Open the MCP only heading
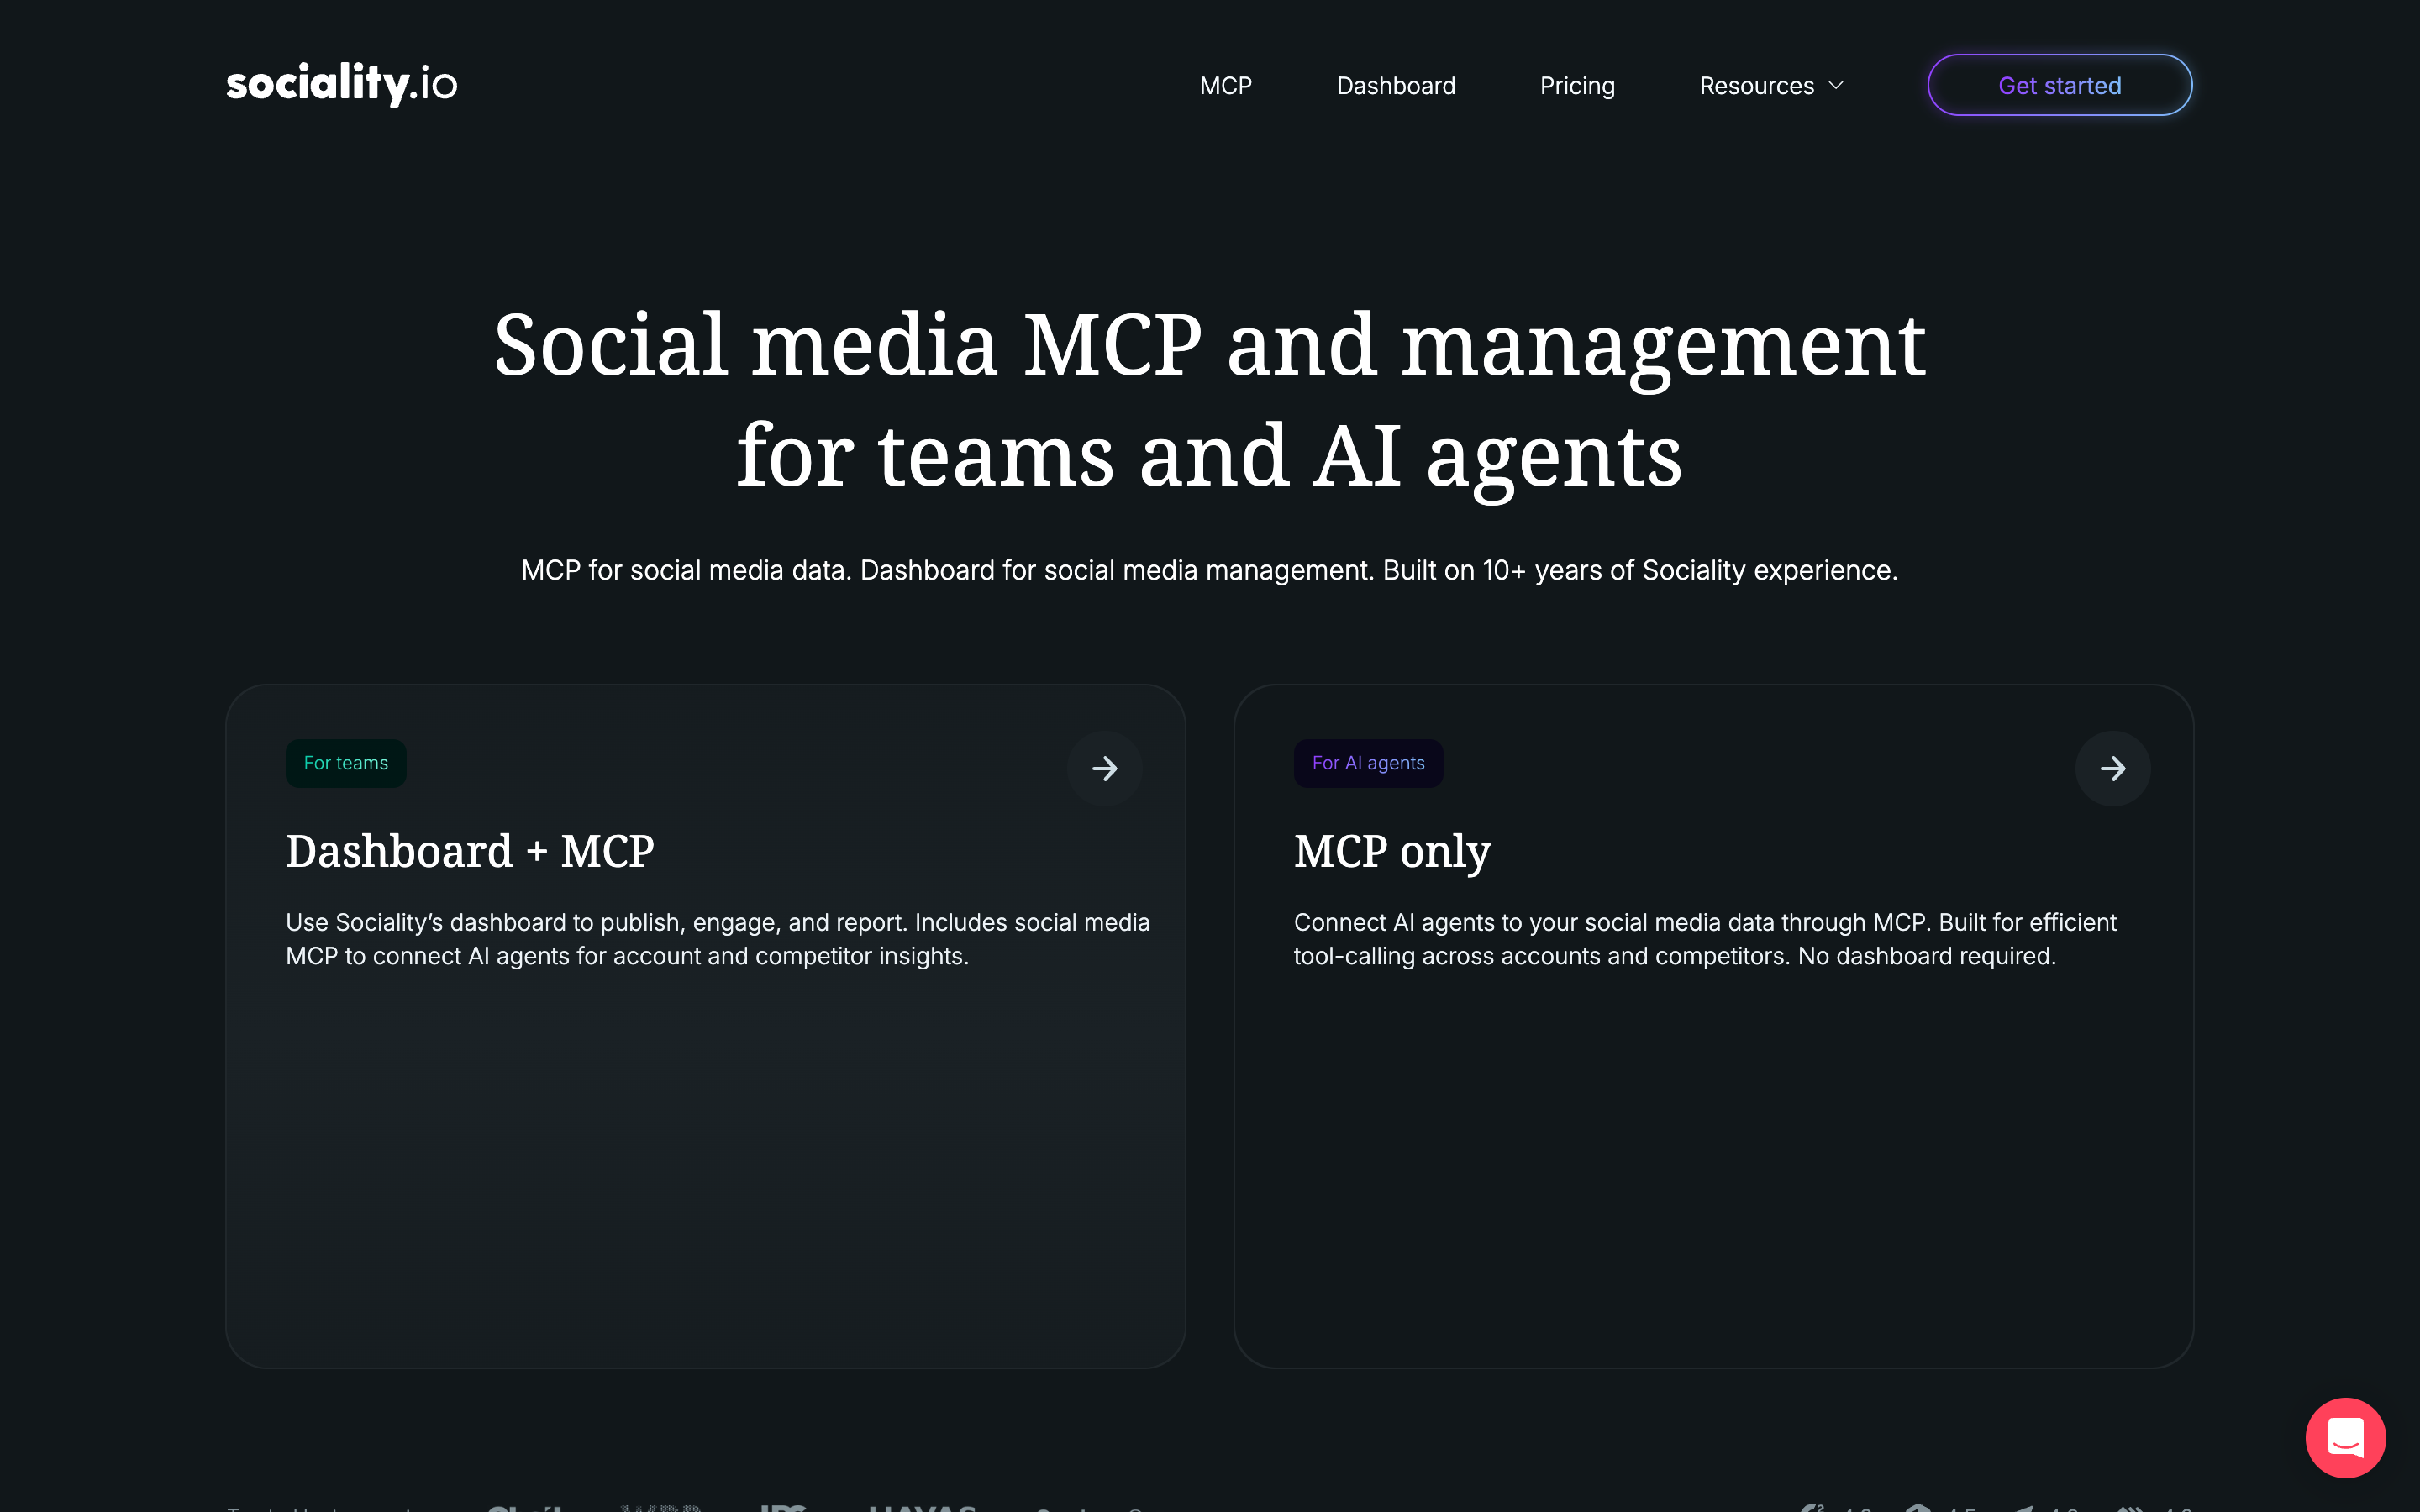 click(1392, 852)
